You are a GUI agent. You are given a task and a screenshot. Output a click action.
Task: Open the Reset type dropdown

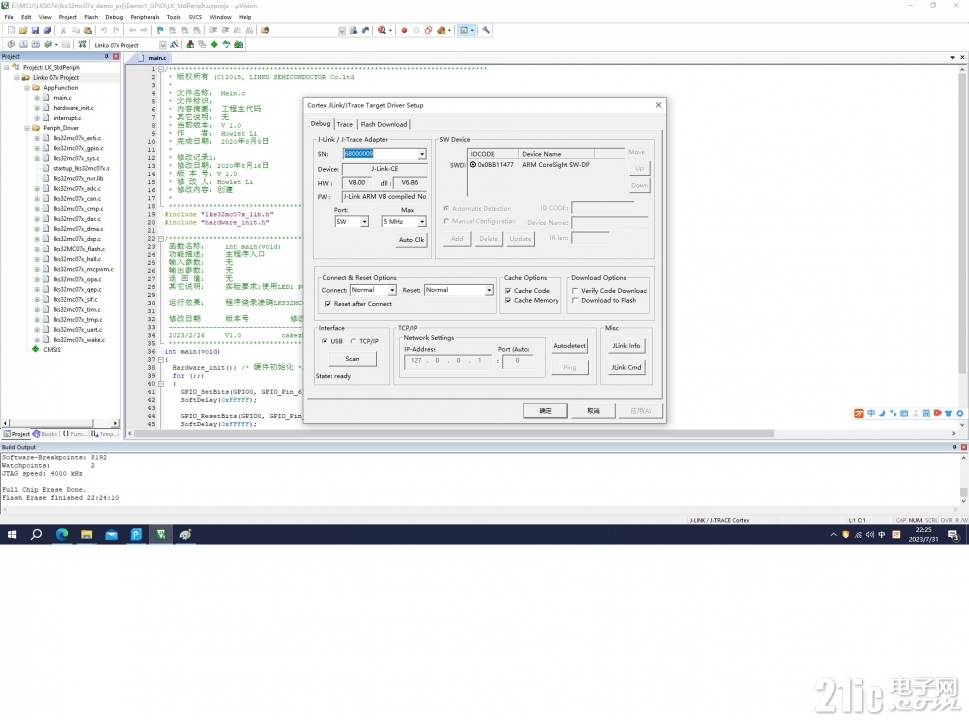coord(489,290)
